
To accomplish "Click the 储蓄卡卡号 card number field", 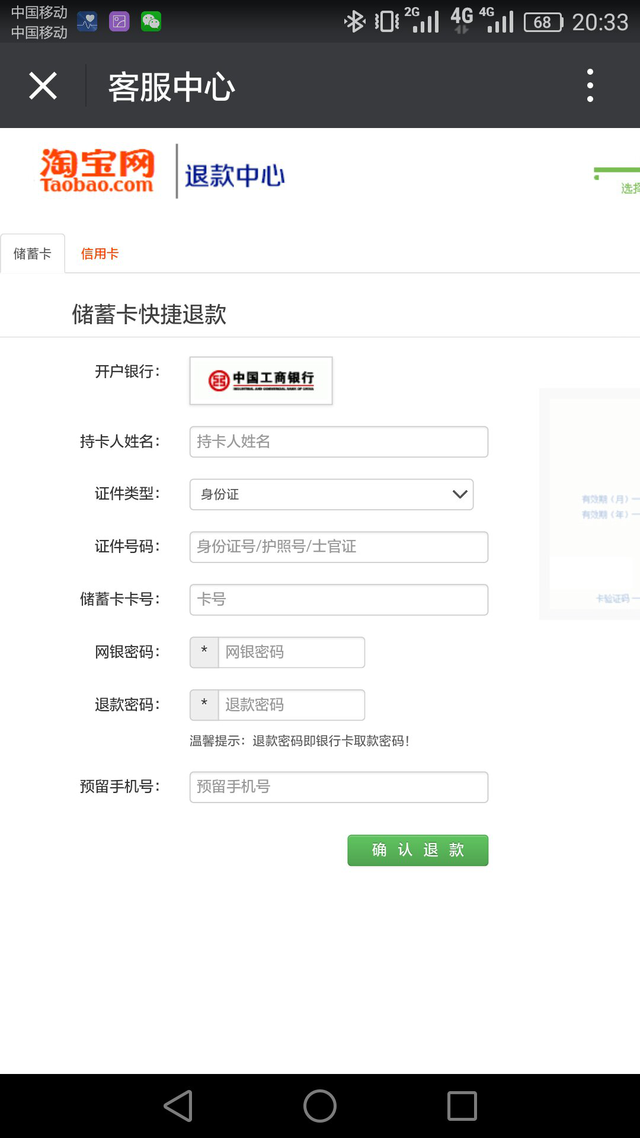I will pos(338,599).
